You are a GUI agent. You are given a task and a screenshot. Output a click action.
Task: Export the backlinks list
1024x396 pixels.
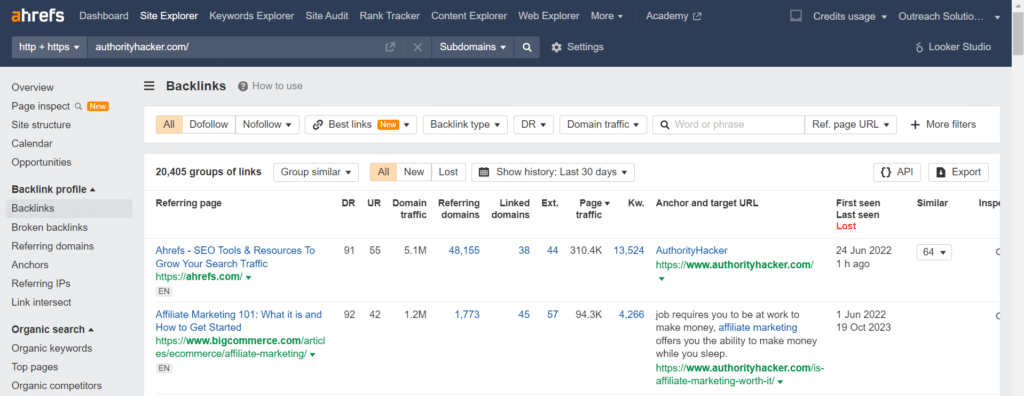pyautogui.click(x=958, y=172)
